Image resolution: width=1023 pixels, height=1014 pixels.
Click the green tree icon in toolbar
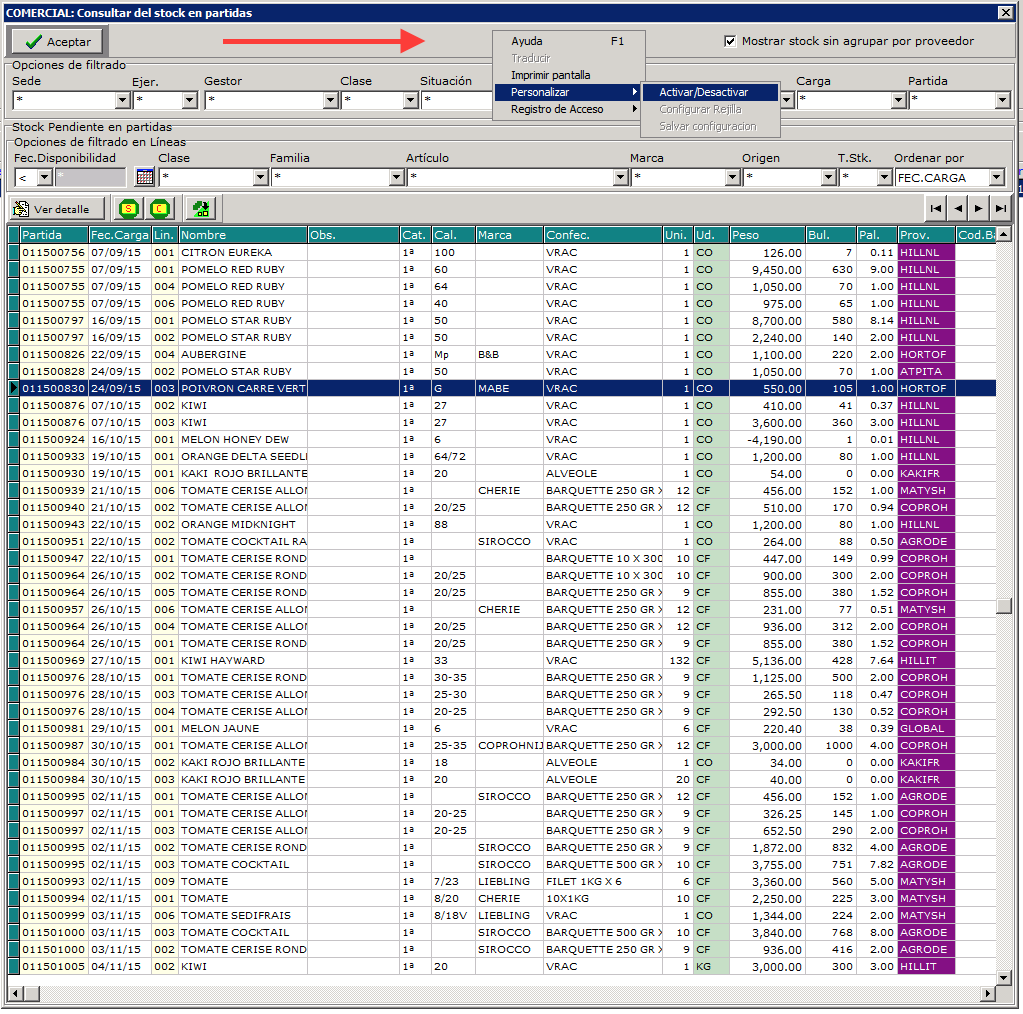(202, 209)
